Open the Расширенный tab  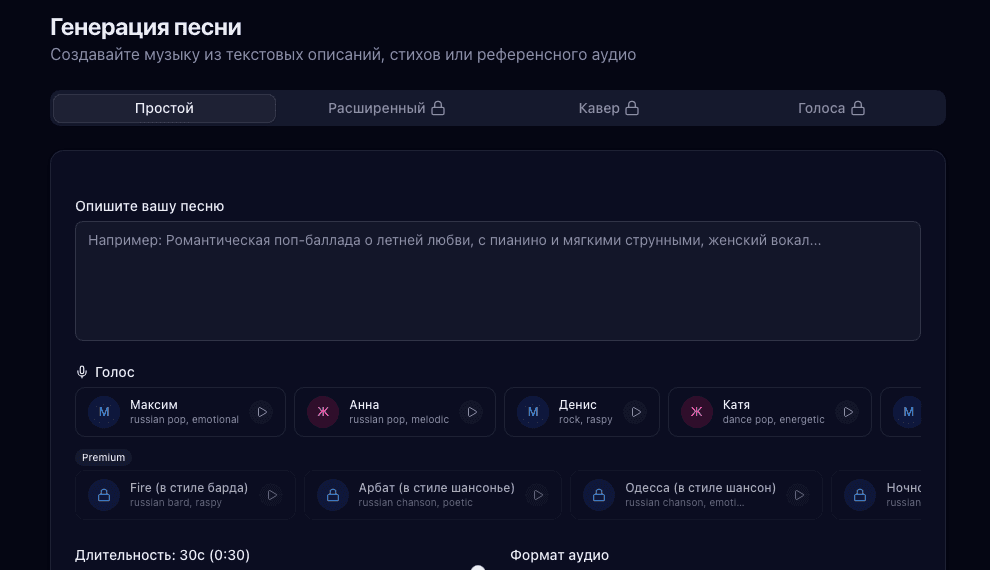click(x=386, y=108)
